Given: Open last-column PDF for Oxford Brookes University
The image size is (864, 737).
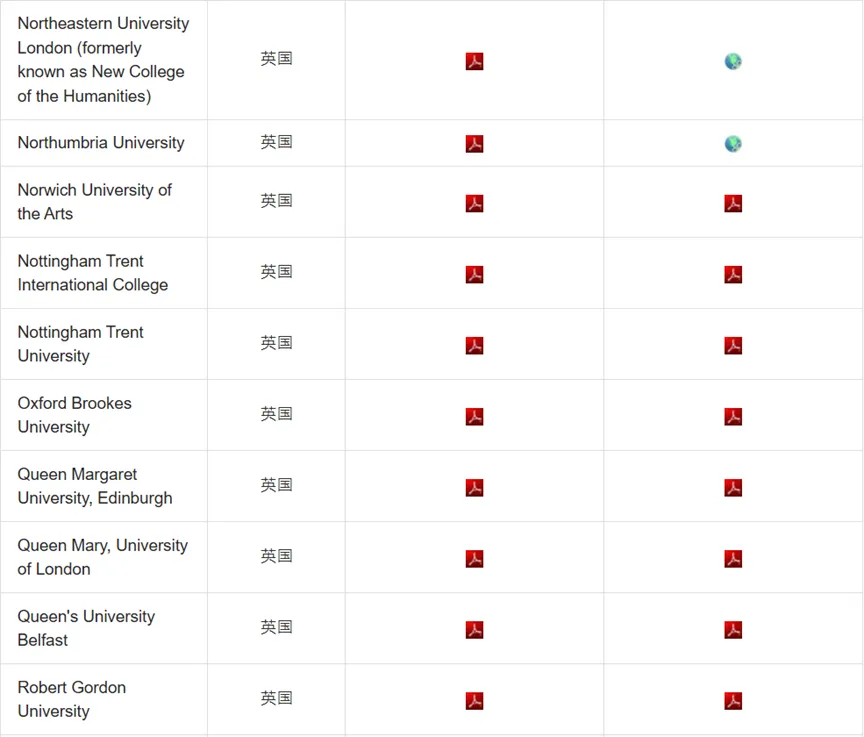Looking at the screenshot, I should [x=733, y=416].
